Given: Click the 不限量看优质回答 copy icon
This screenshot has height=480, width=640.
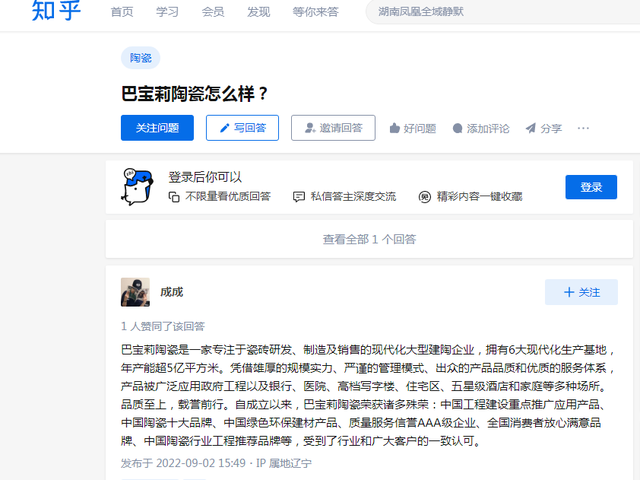Looking at the screenshot, I should [174, 197].
